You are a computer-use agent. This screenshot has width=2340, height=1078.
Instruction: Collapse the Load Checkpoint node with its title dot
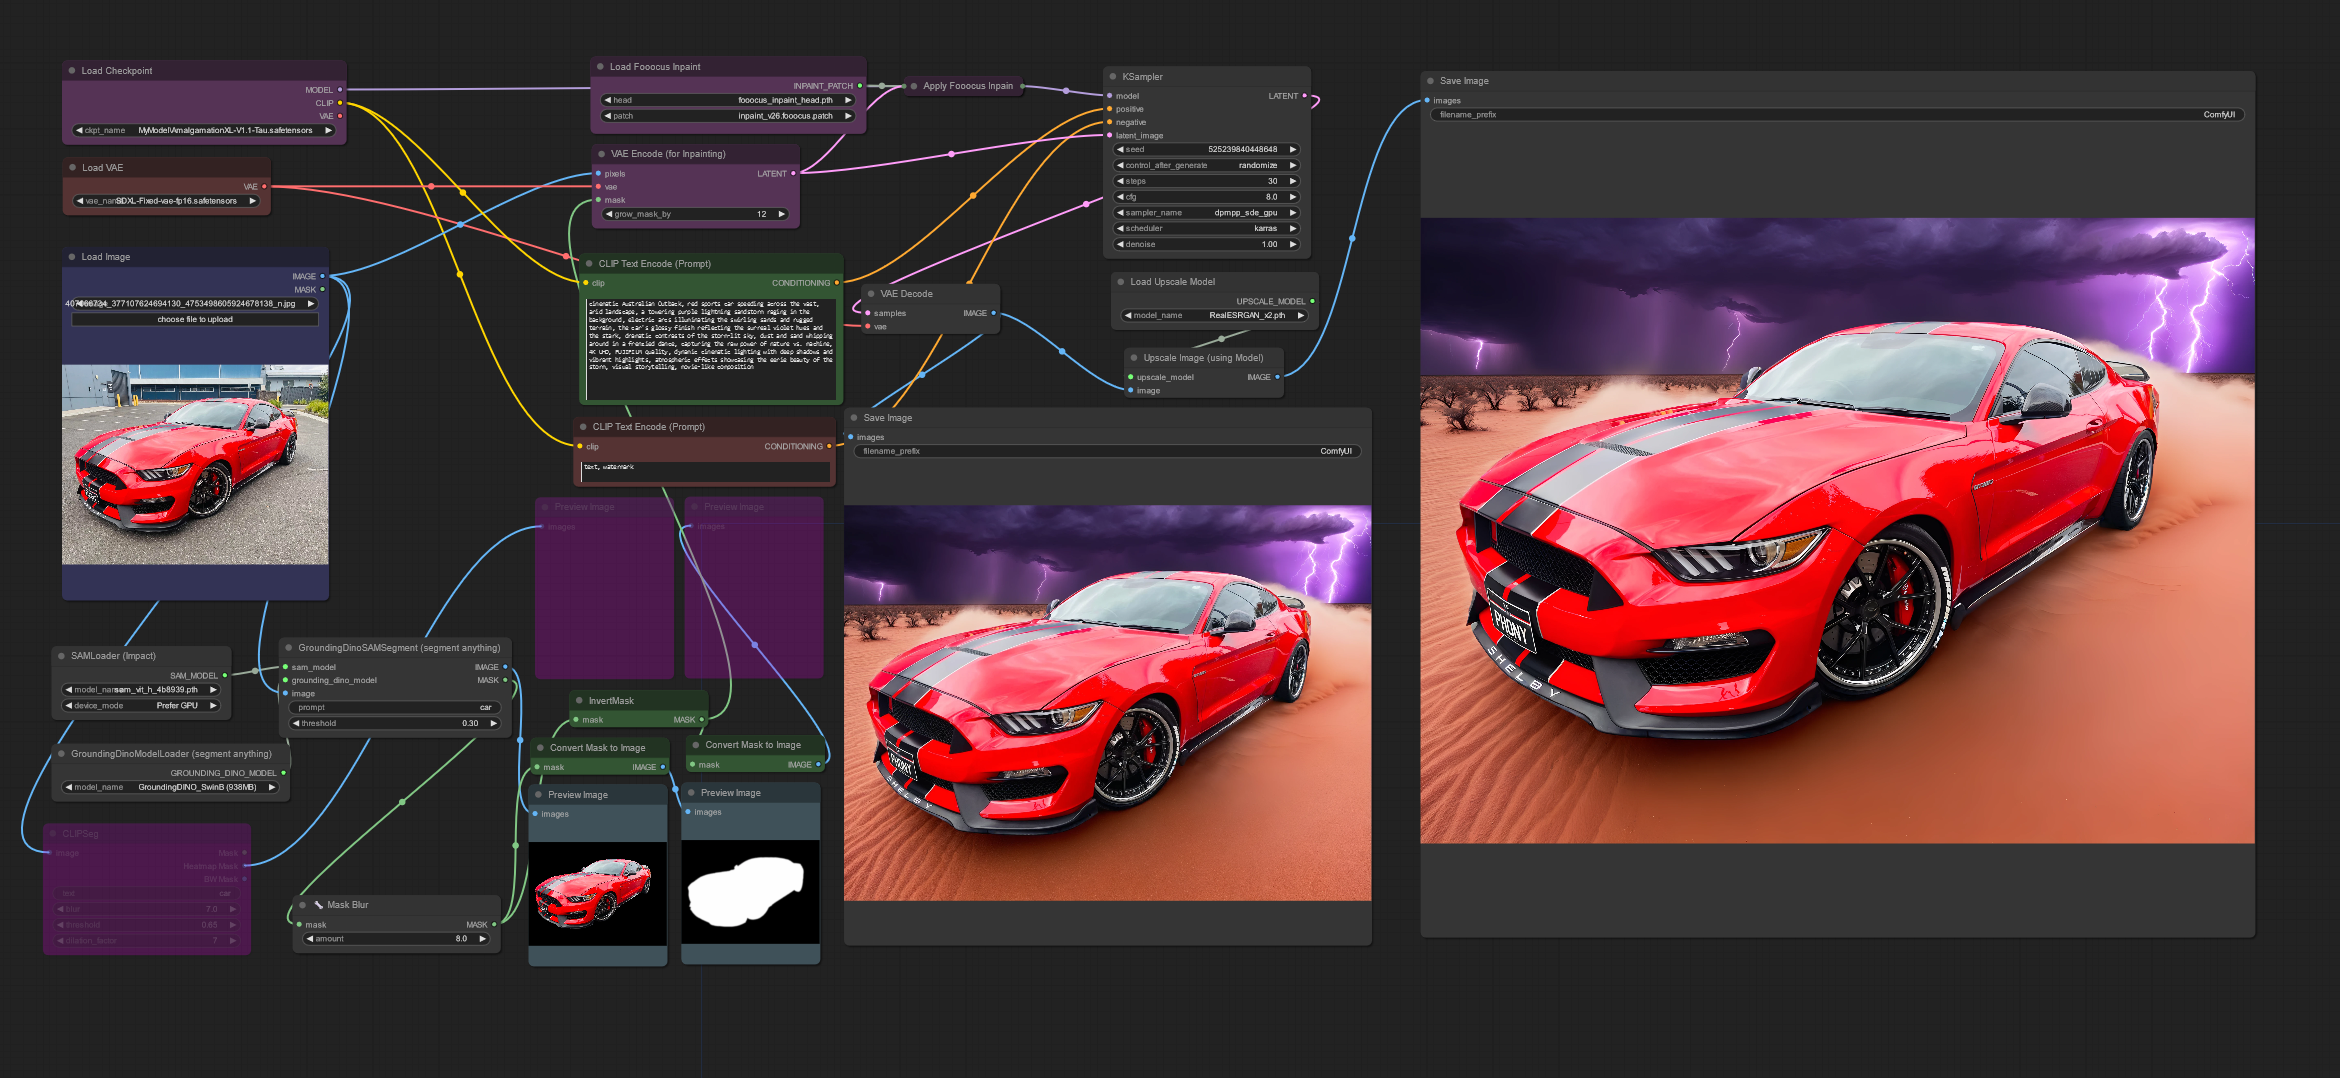[72, 71]
